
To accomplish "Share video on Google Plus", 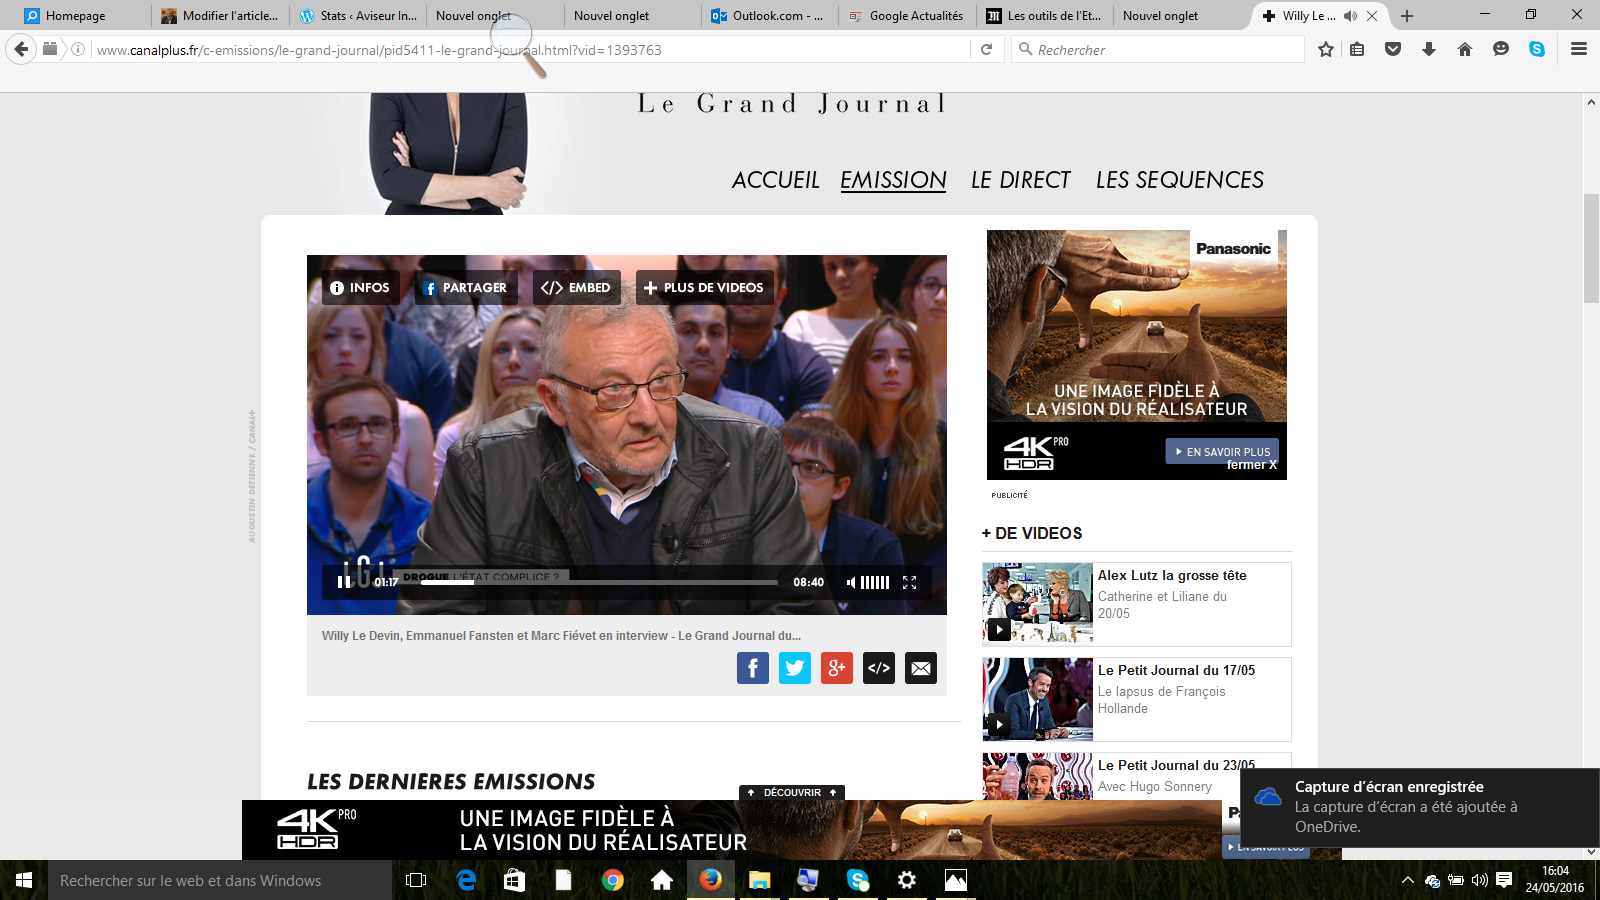I will (x=837, y=668).
